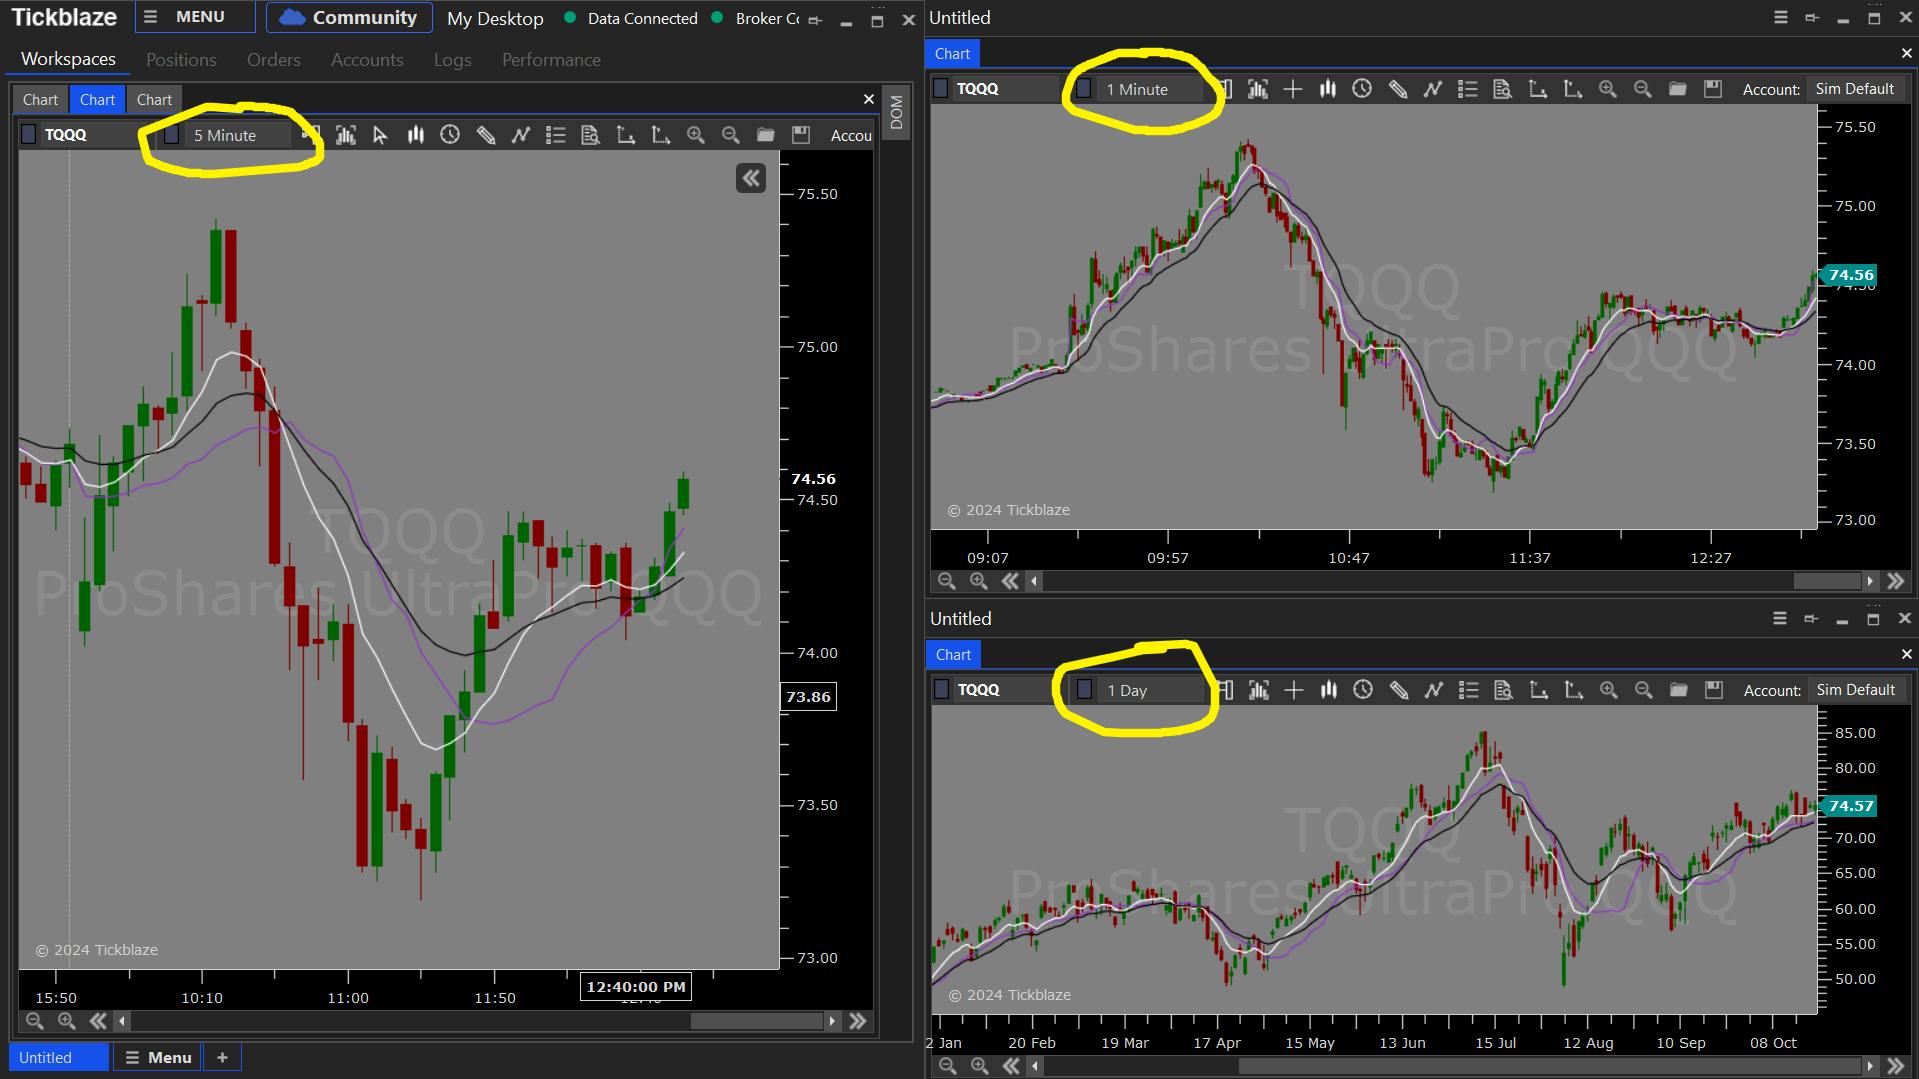
Task: Open the 5 Minute timeframe dropdown
Action: click(x=238, y=135)
